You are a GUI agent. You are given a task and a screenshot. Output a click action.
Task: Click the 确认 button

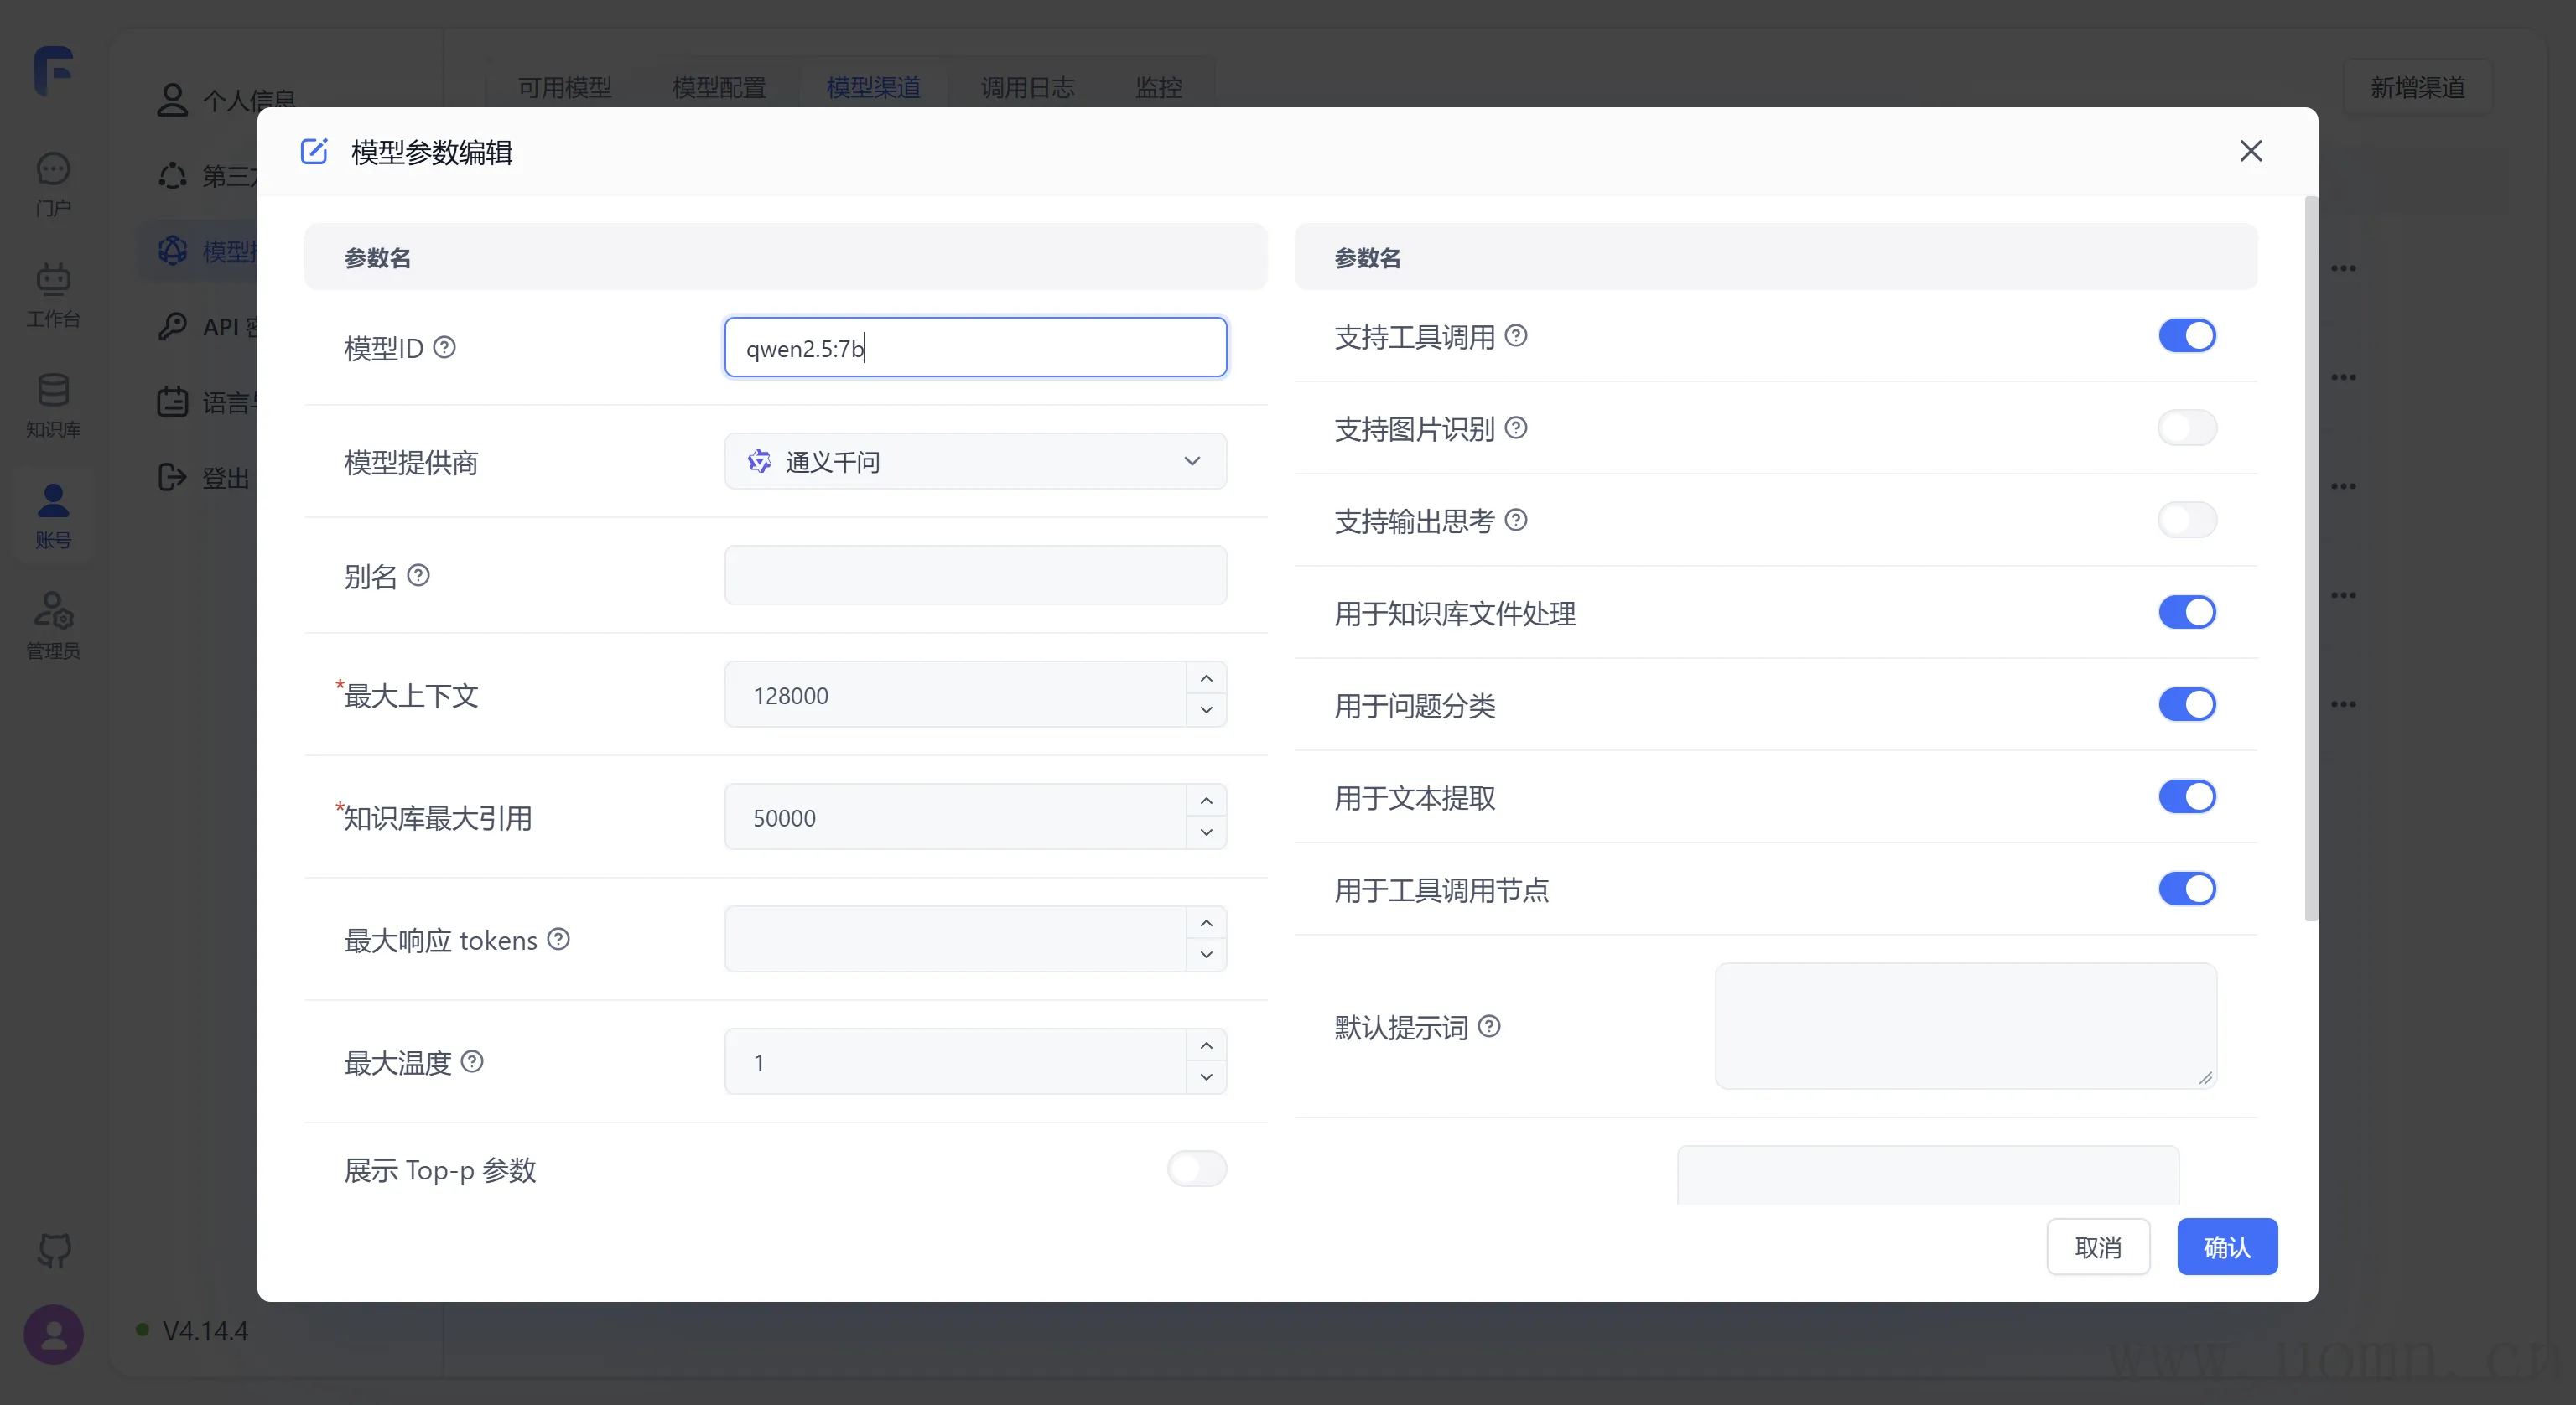coord(2226,1247)
